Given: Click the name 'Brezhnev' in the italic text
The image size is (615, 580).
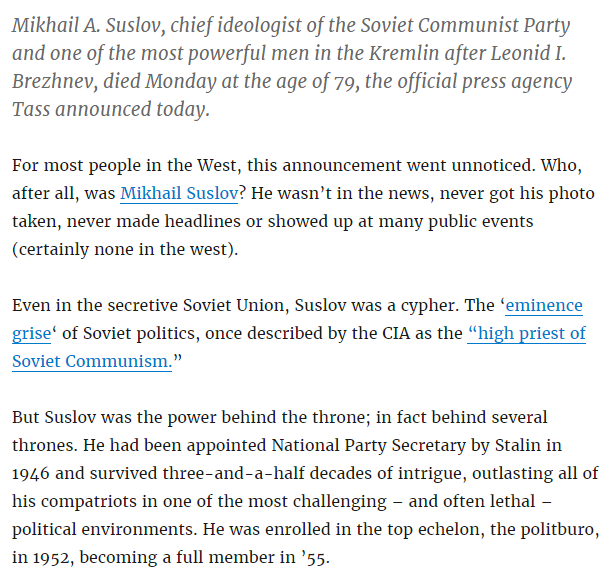Looking at the screenshot, I should 54,81.
